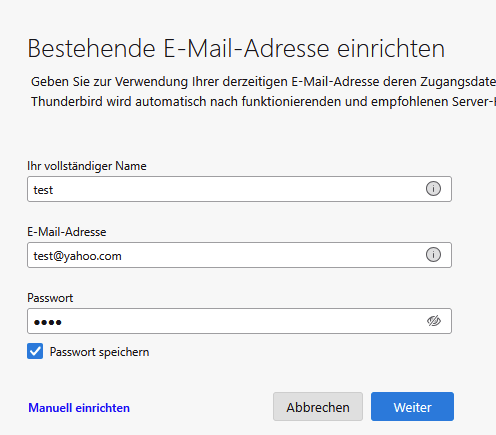Click info icon in E-Mail-Adresse field
The height and width of the screenshot is (435, 496).
(433, 255)
